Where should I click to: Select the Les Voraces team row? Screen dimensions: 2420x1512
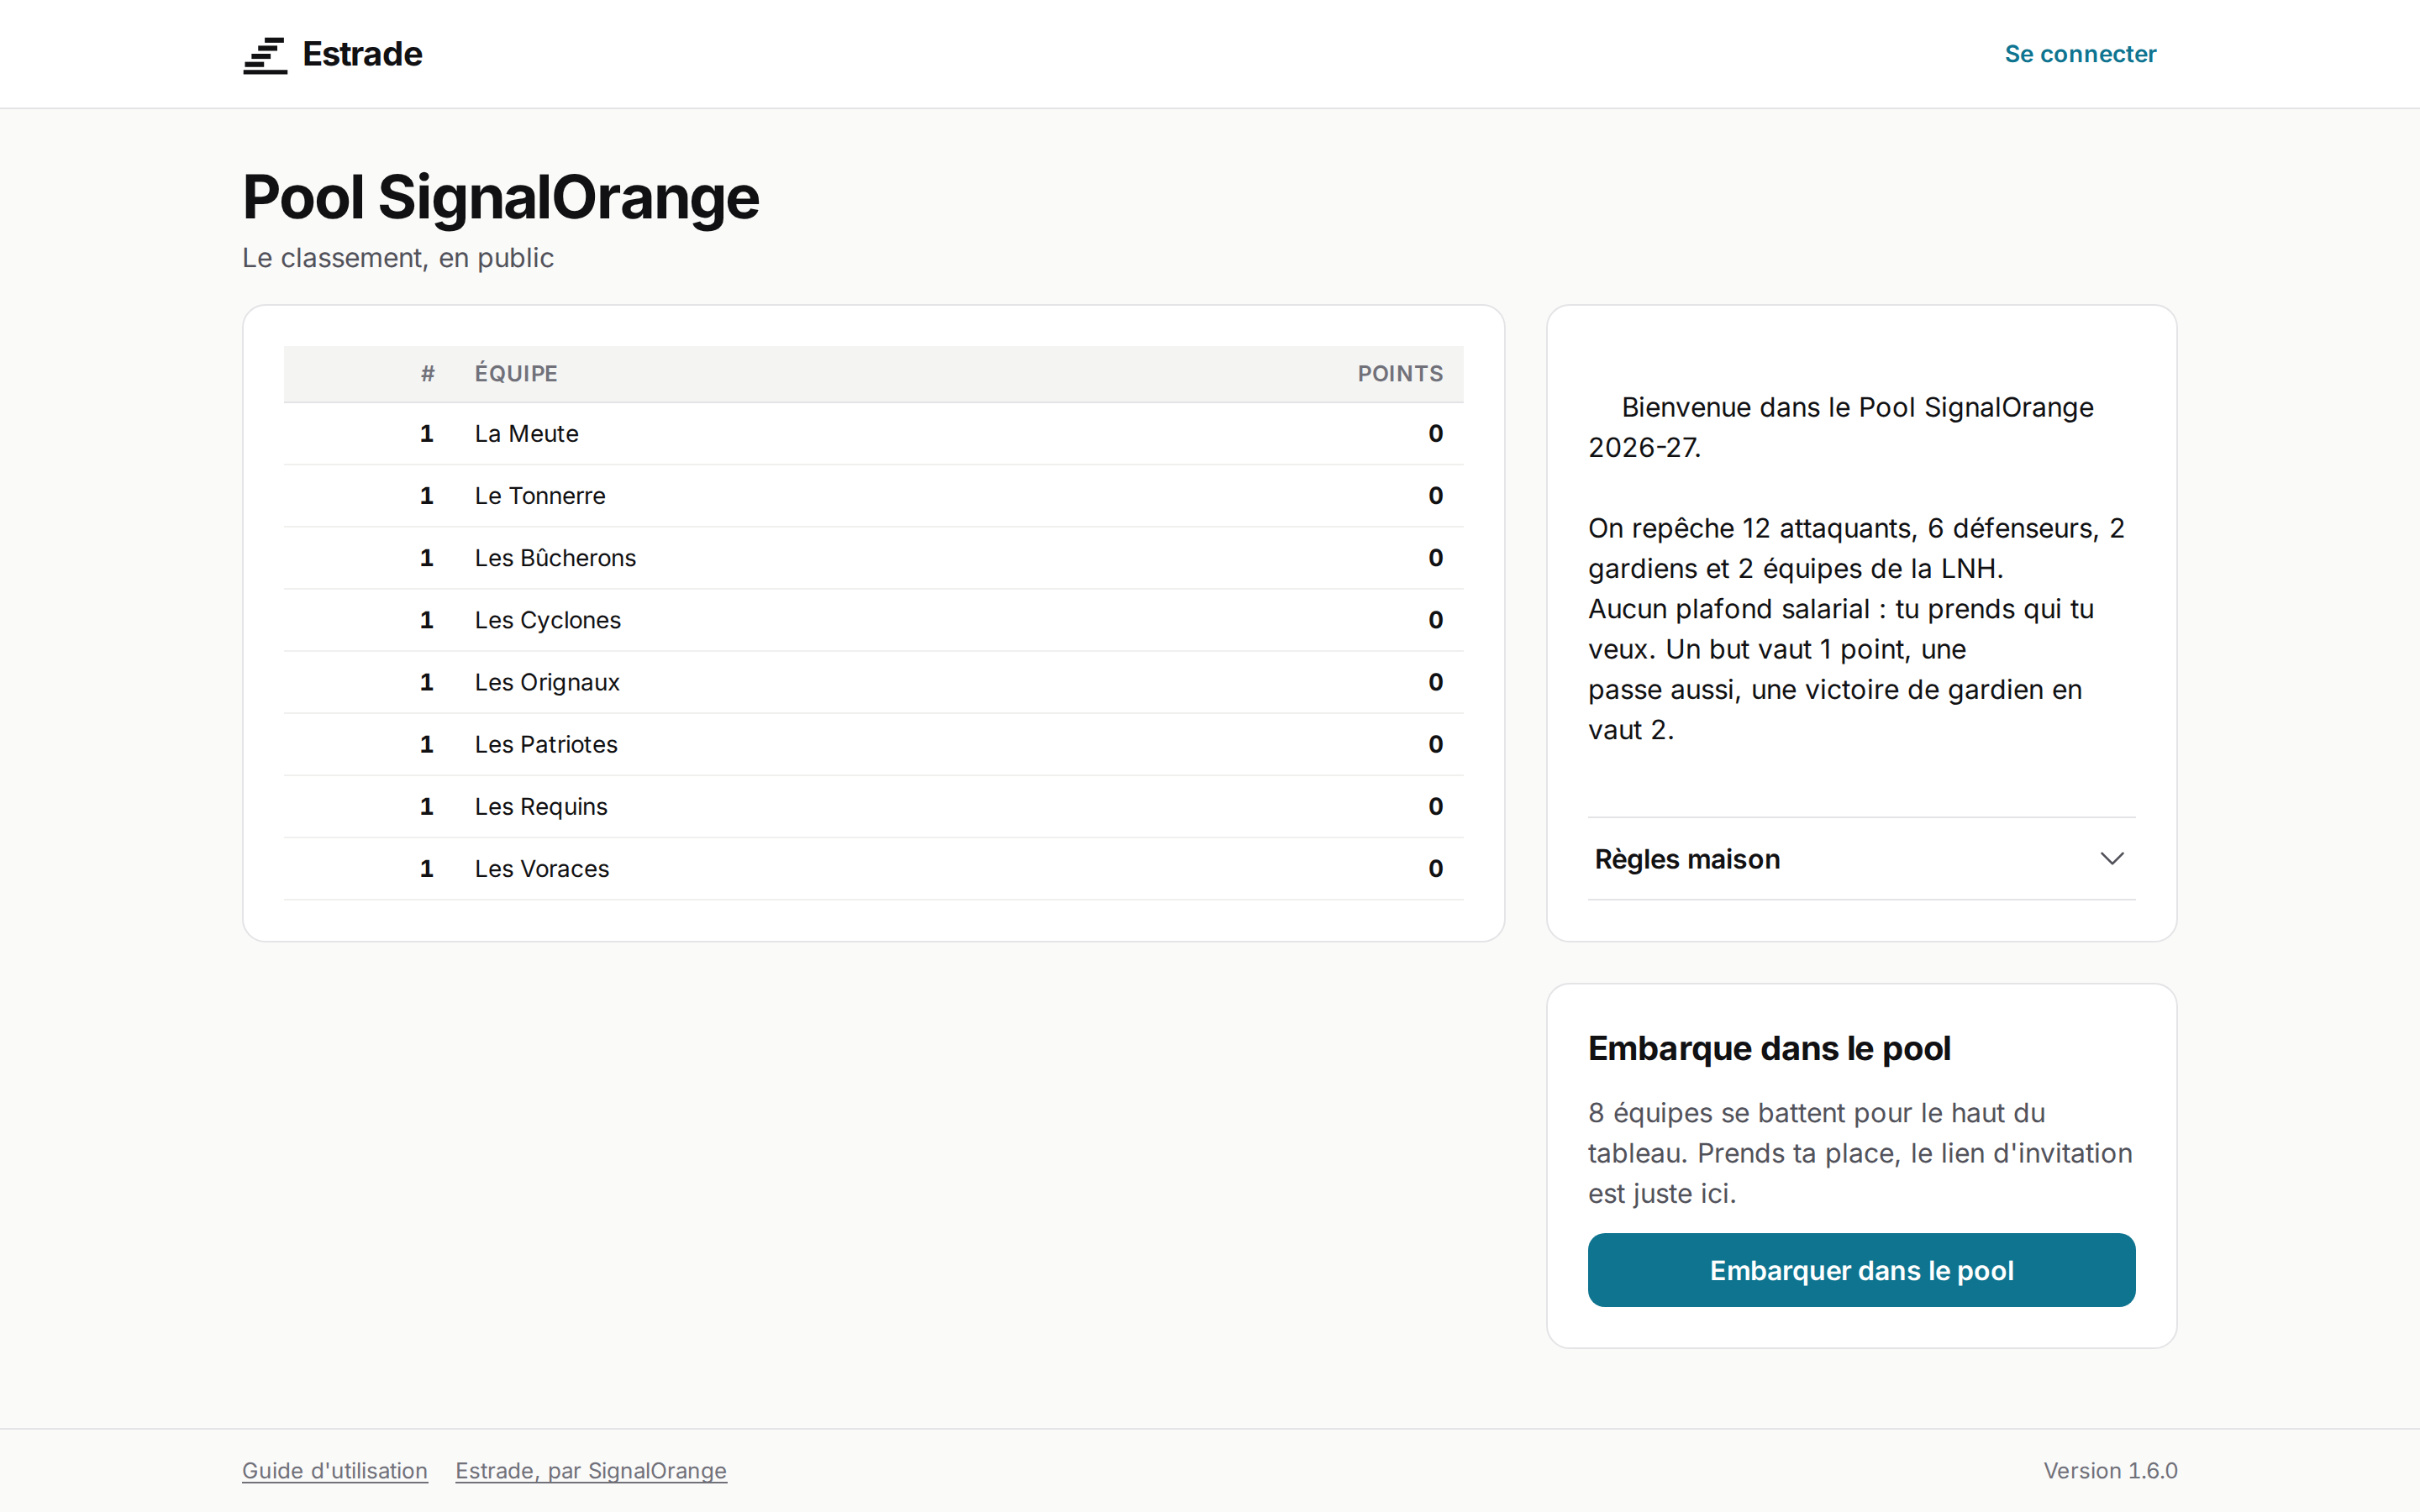tap(873, 869)
